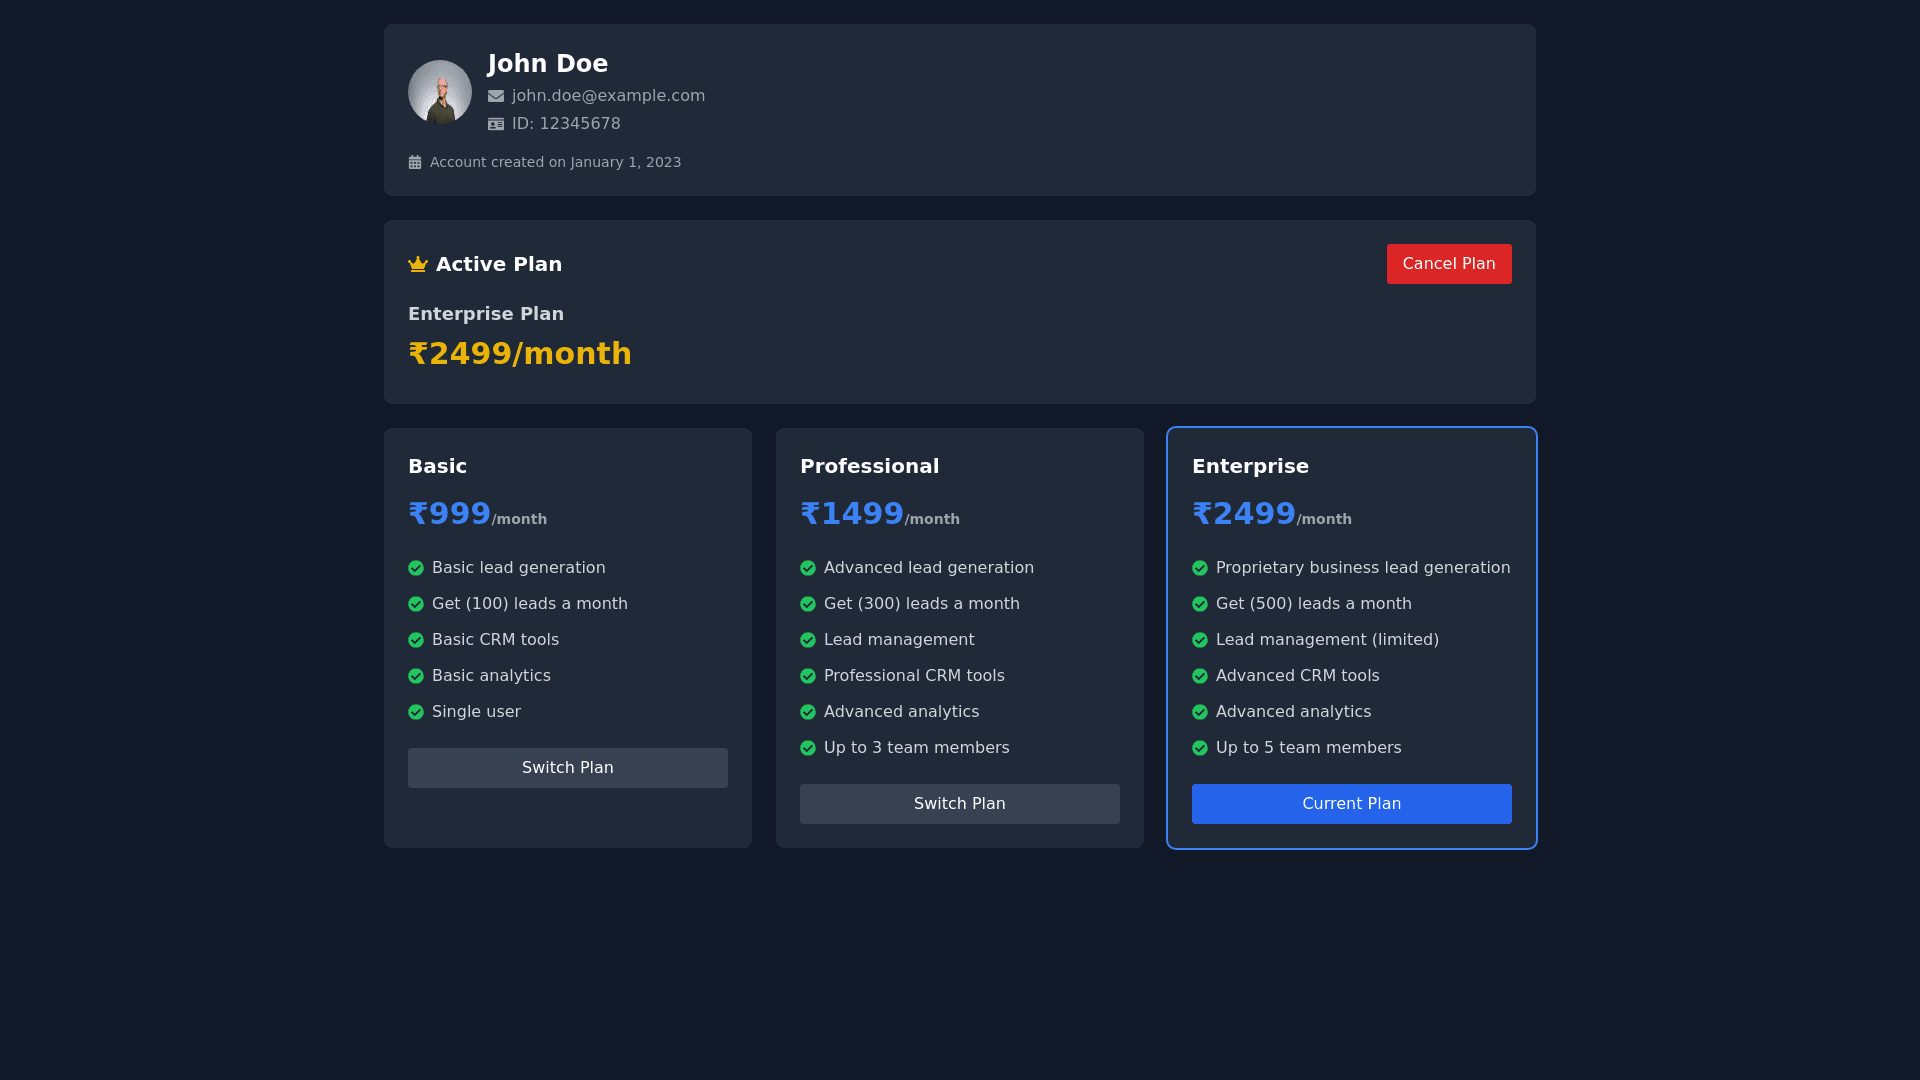Select the Basic plan card heading

(437, 466)
